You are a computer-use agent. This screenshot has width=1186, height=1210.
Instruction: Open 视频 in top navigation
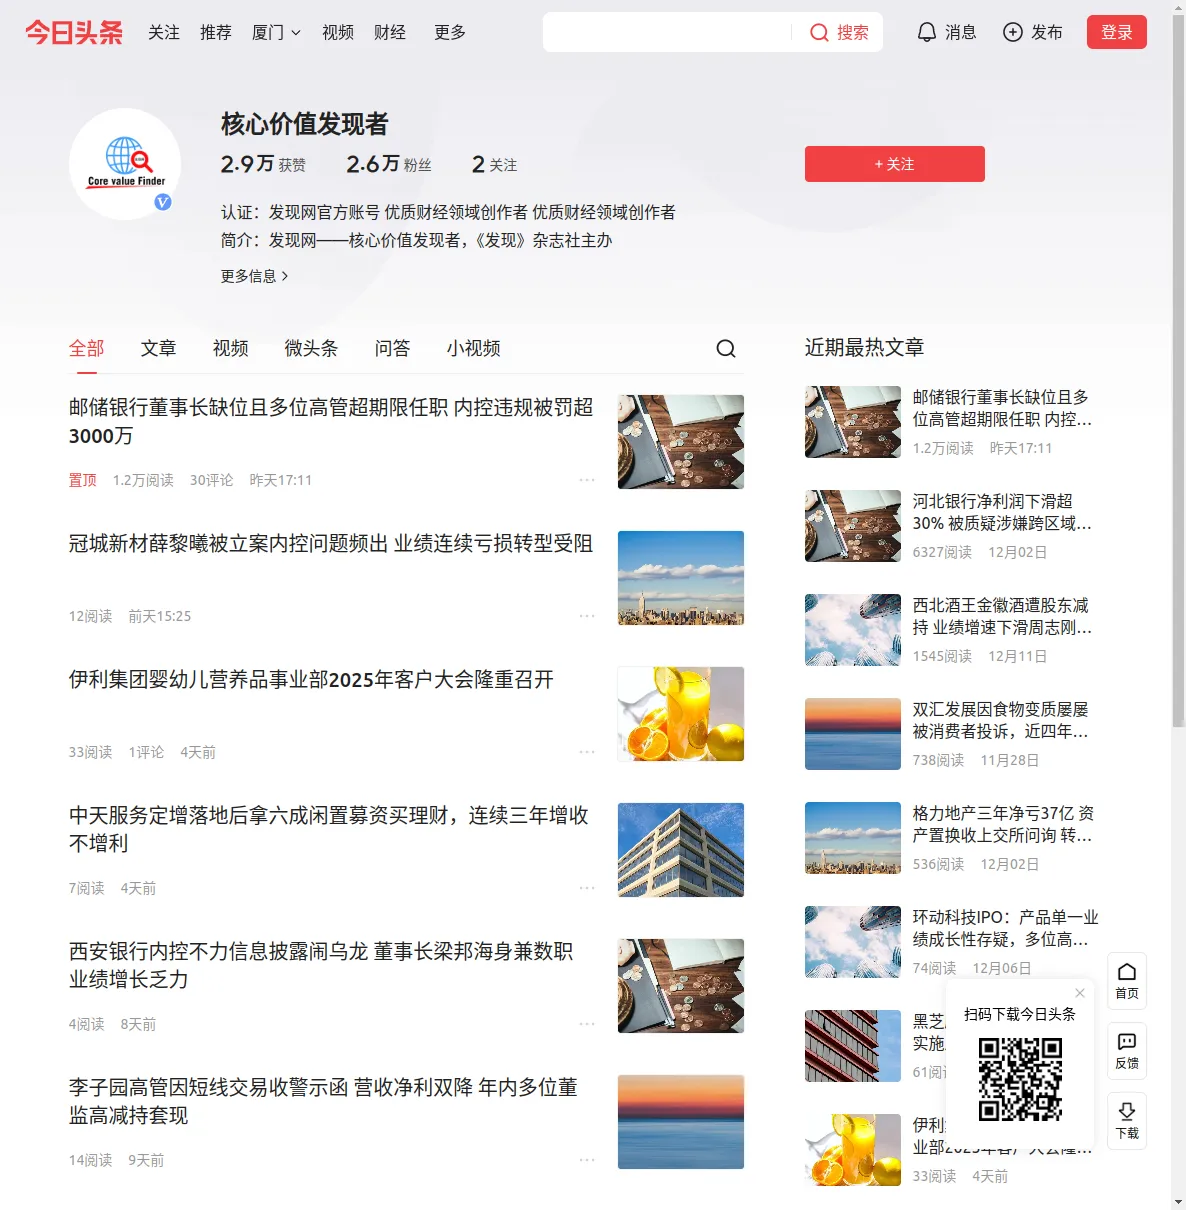tap(338, 32)
